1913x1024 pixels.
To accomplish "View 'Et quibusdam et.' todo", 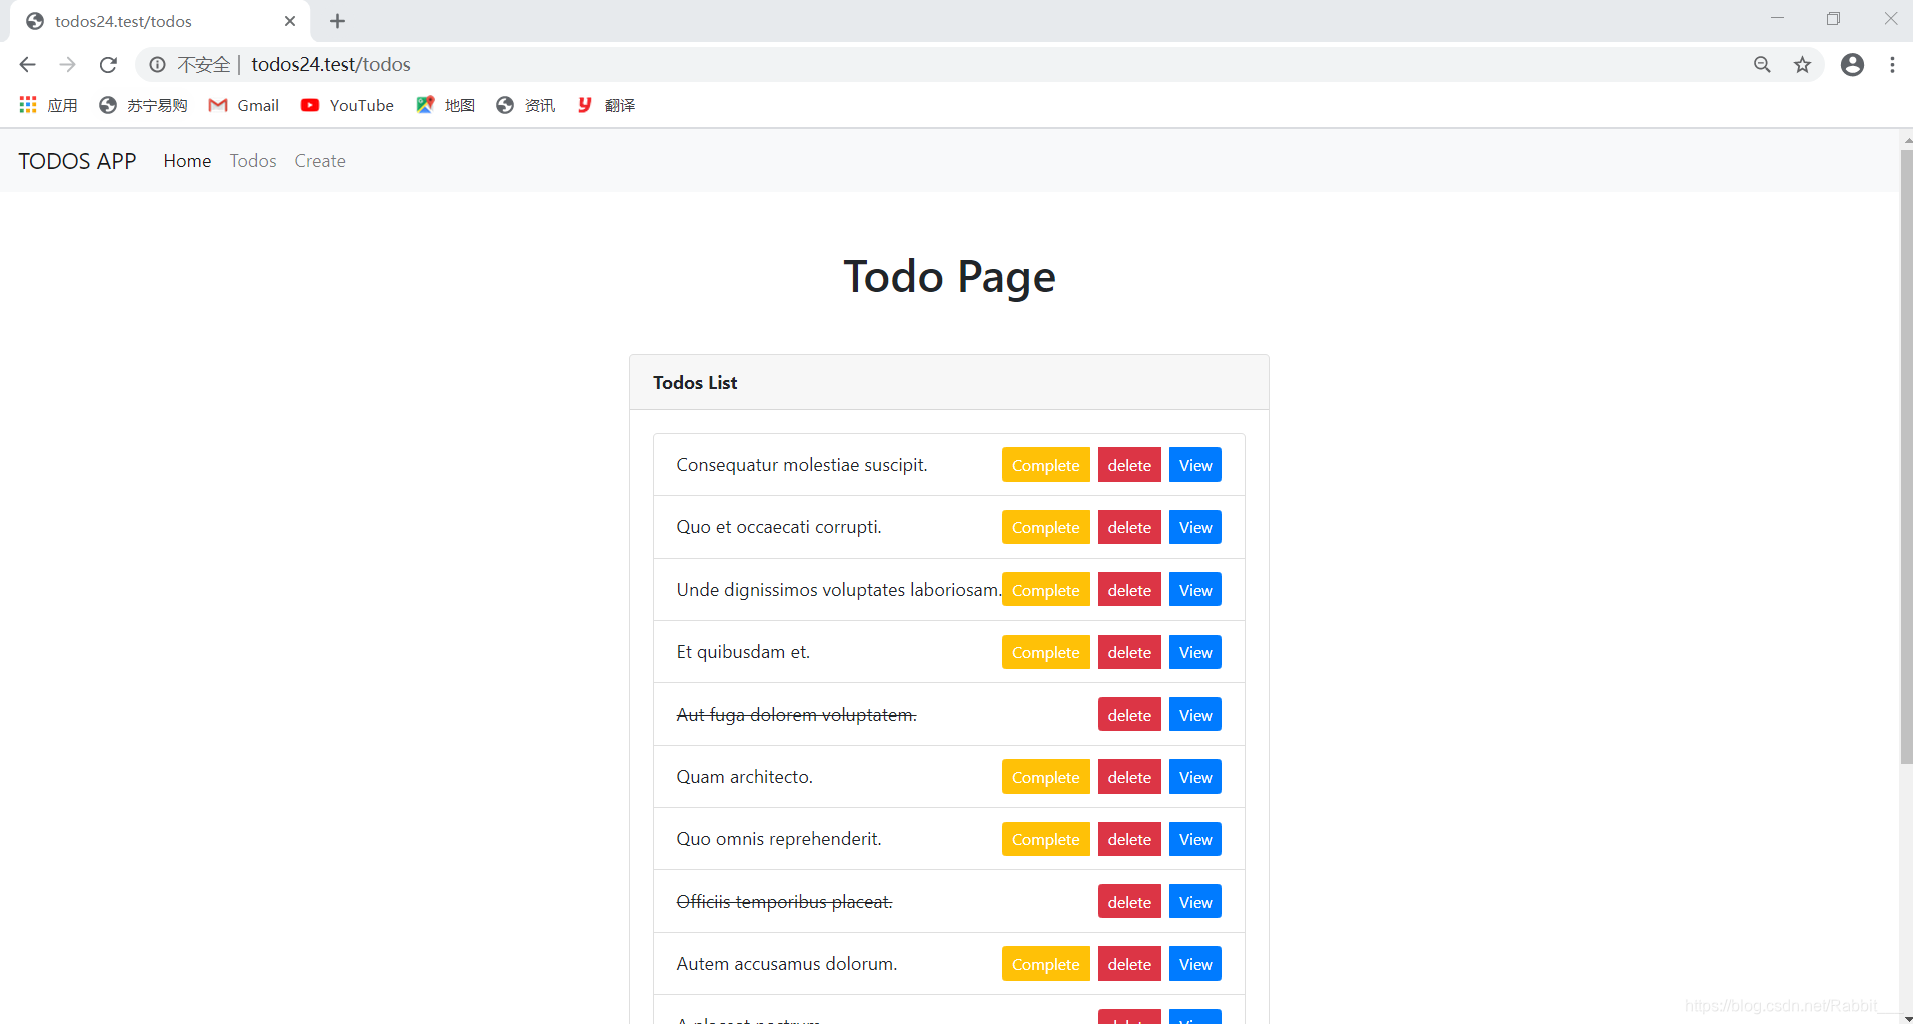I will click(x=1195, y=652).
